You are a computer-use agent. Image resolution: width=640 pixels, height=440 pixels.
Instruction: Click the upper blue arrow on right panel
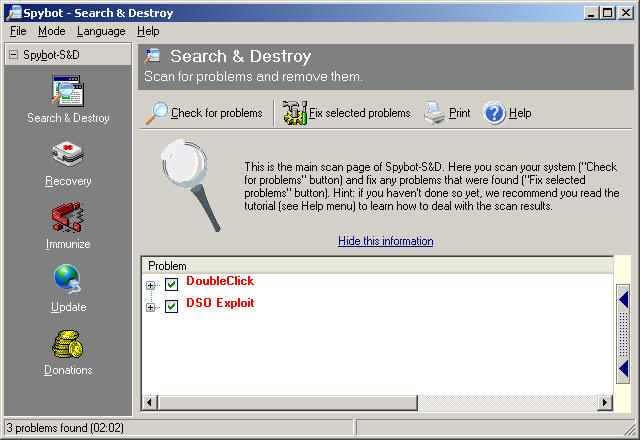coord(623,299)
